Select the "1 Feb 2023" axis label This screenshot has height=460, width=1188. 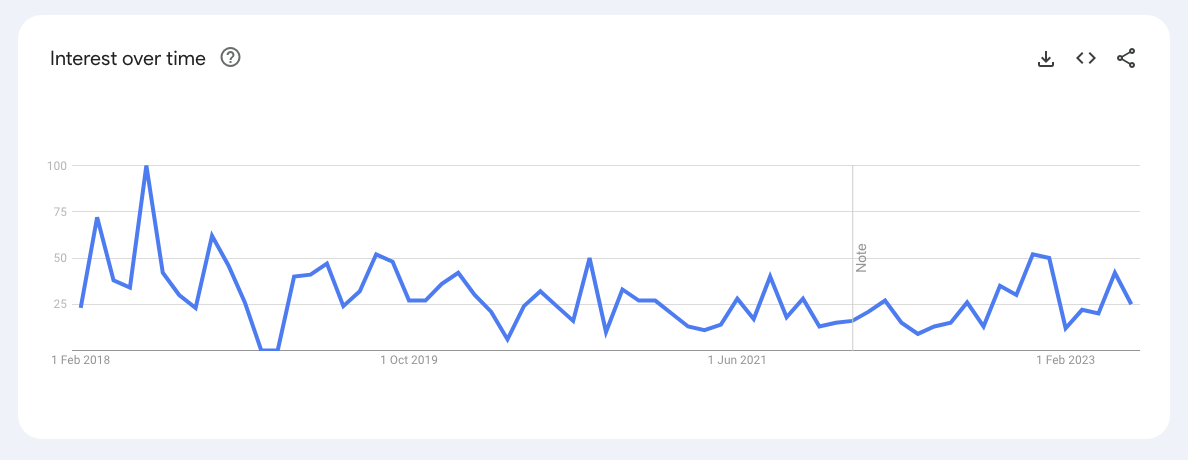1067,361
